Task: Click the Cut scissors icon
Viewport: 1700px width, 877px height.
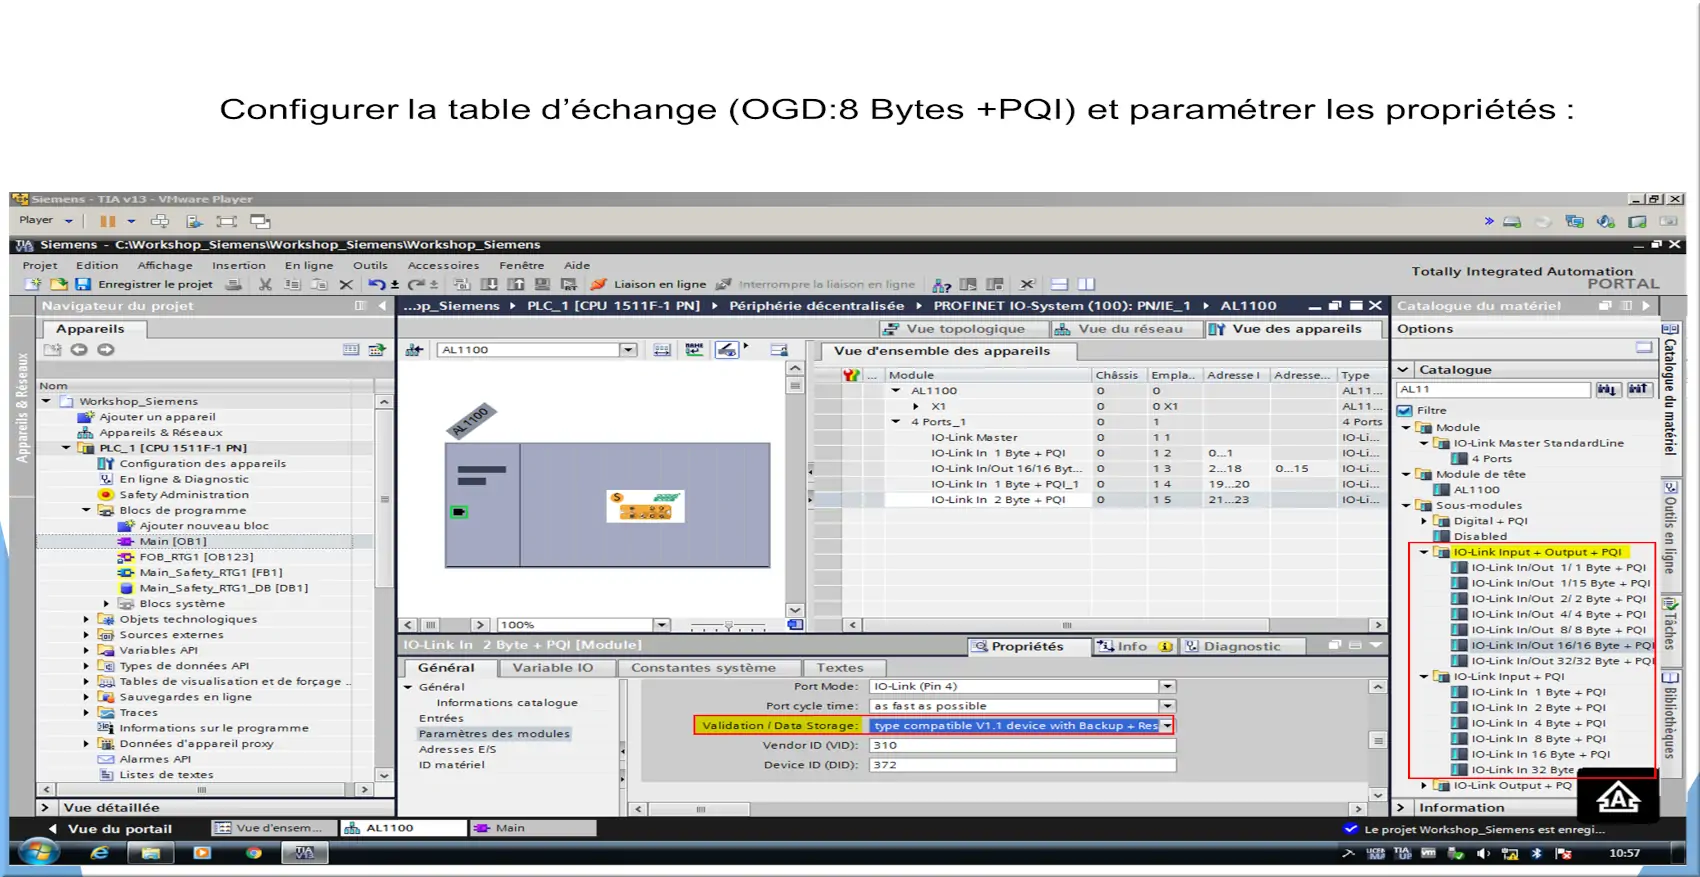Action: pos(265,284)
